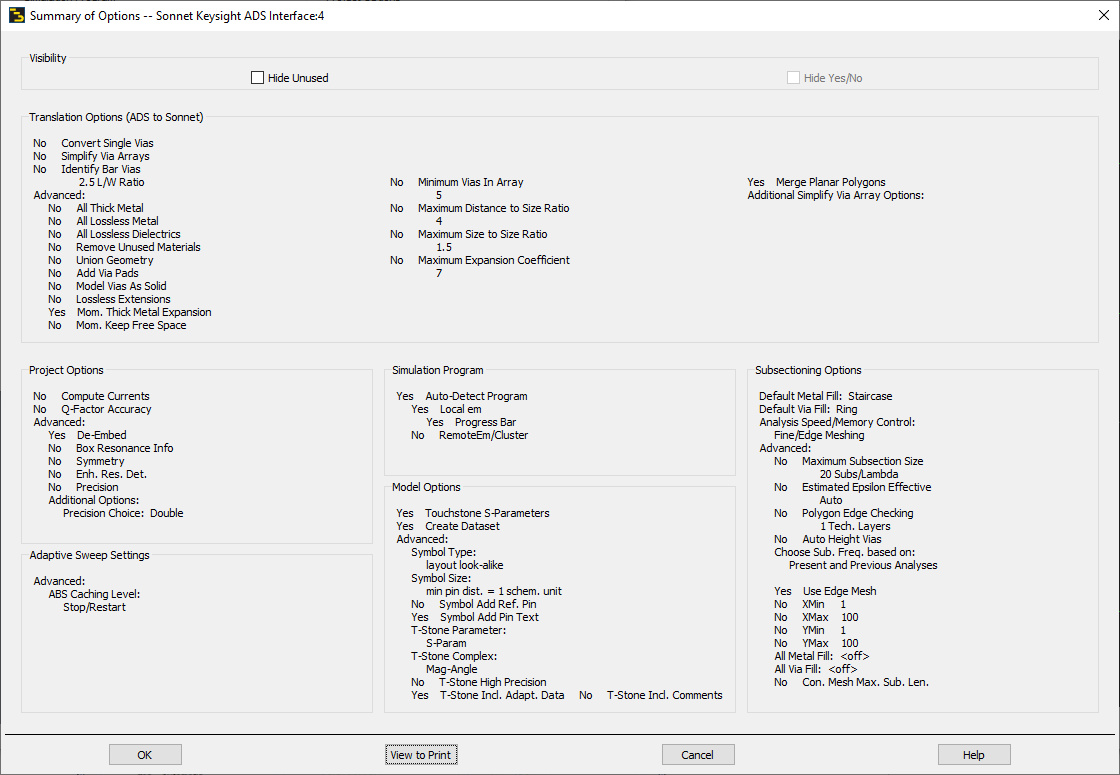Click 'T-Stone Incl. Comments' text

665,695
